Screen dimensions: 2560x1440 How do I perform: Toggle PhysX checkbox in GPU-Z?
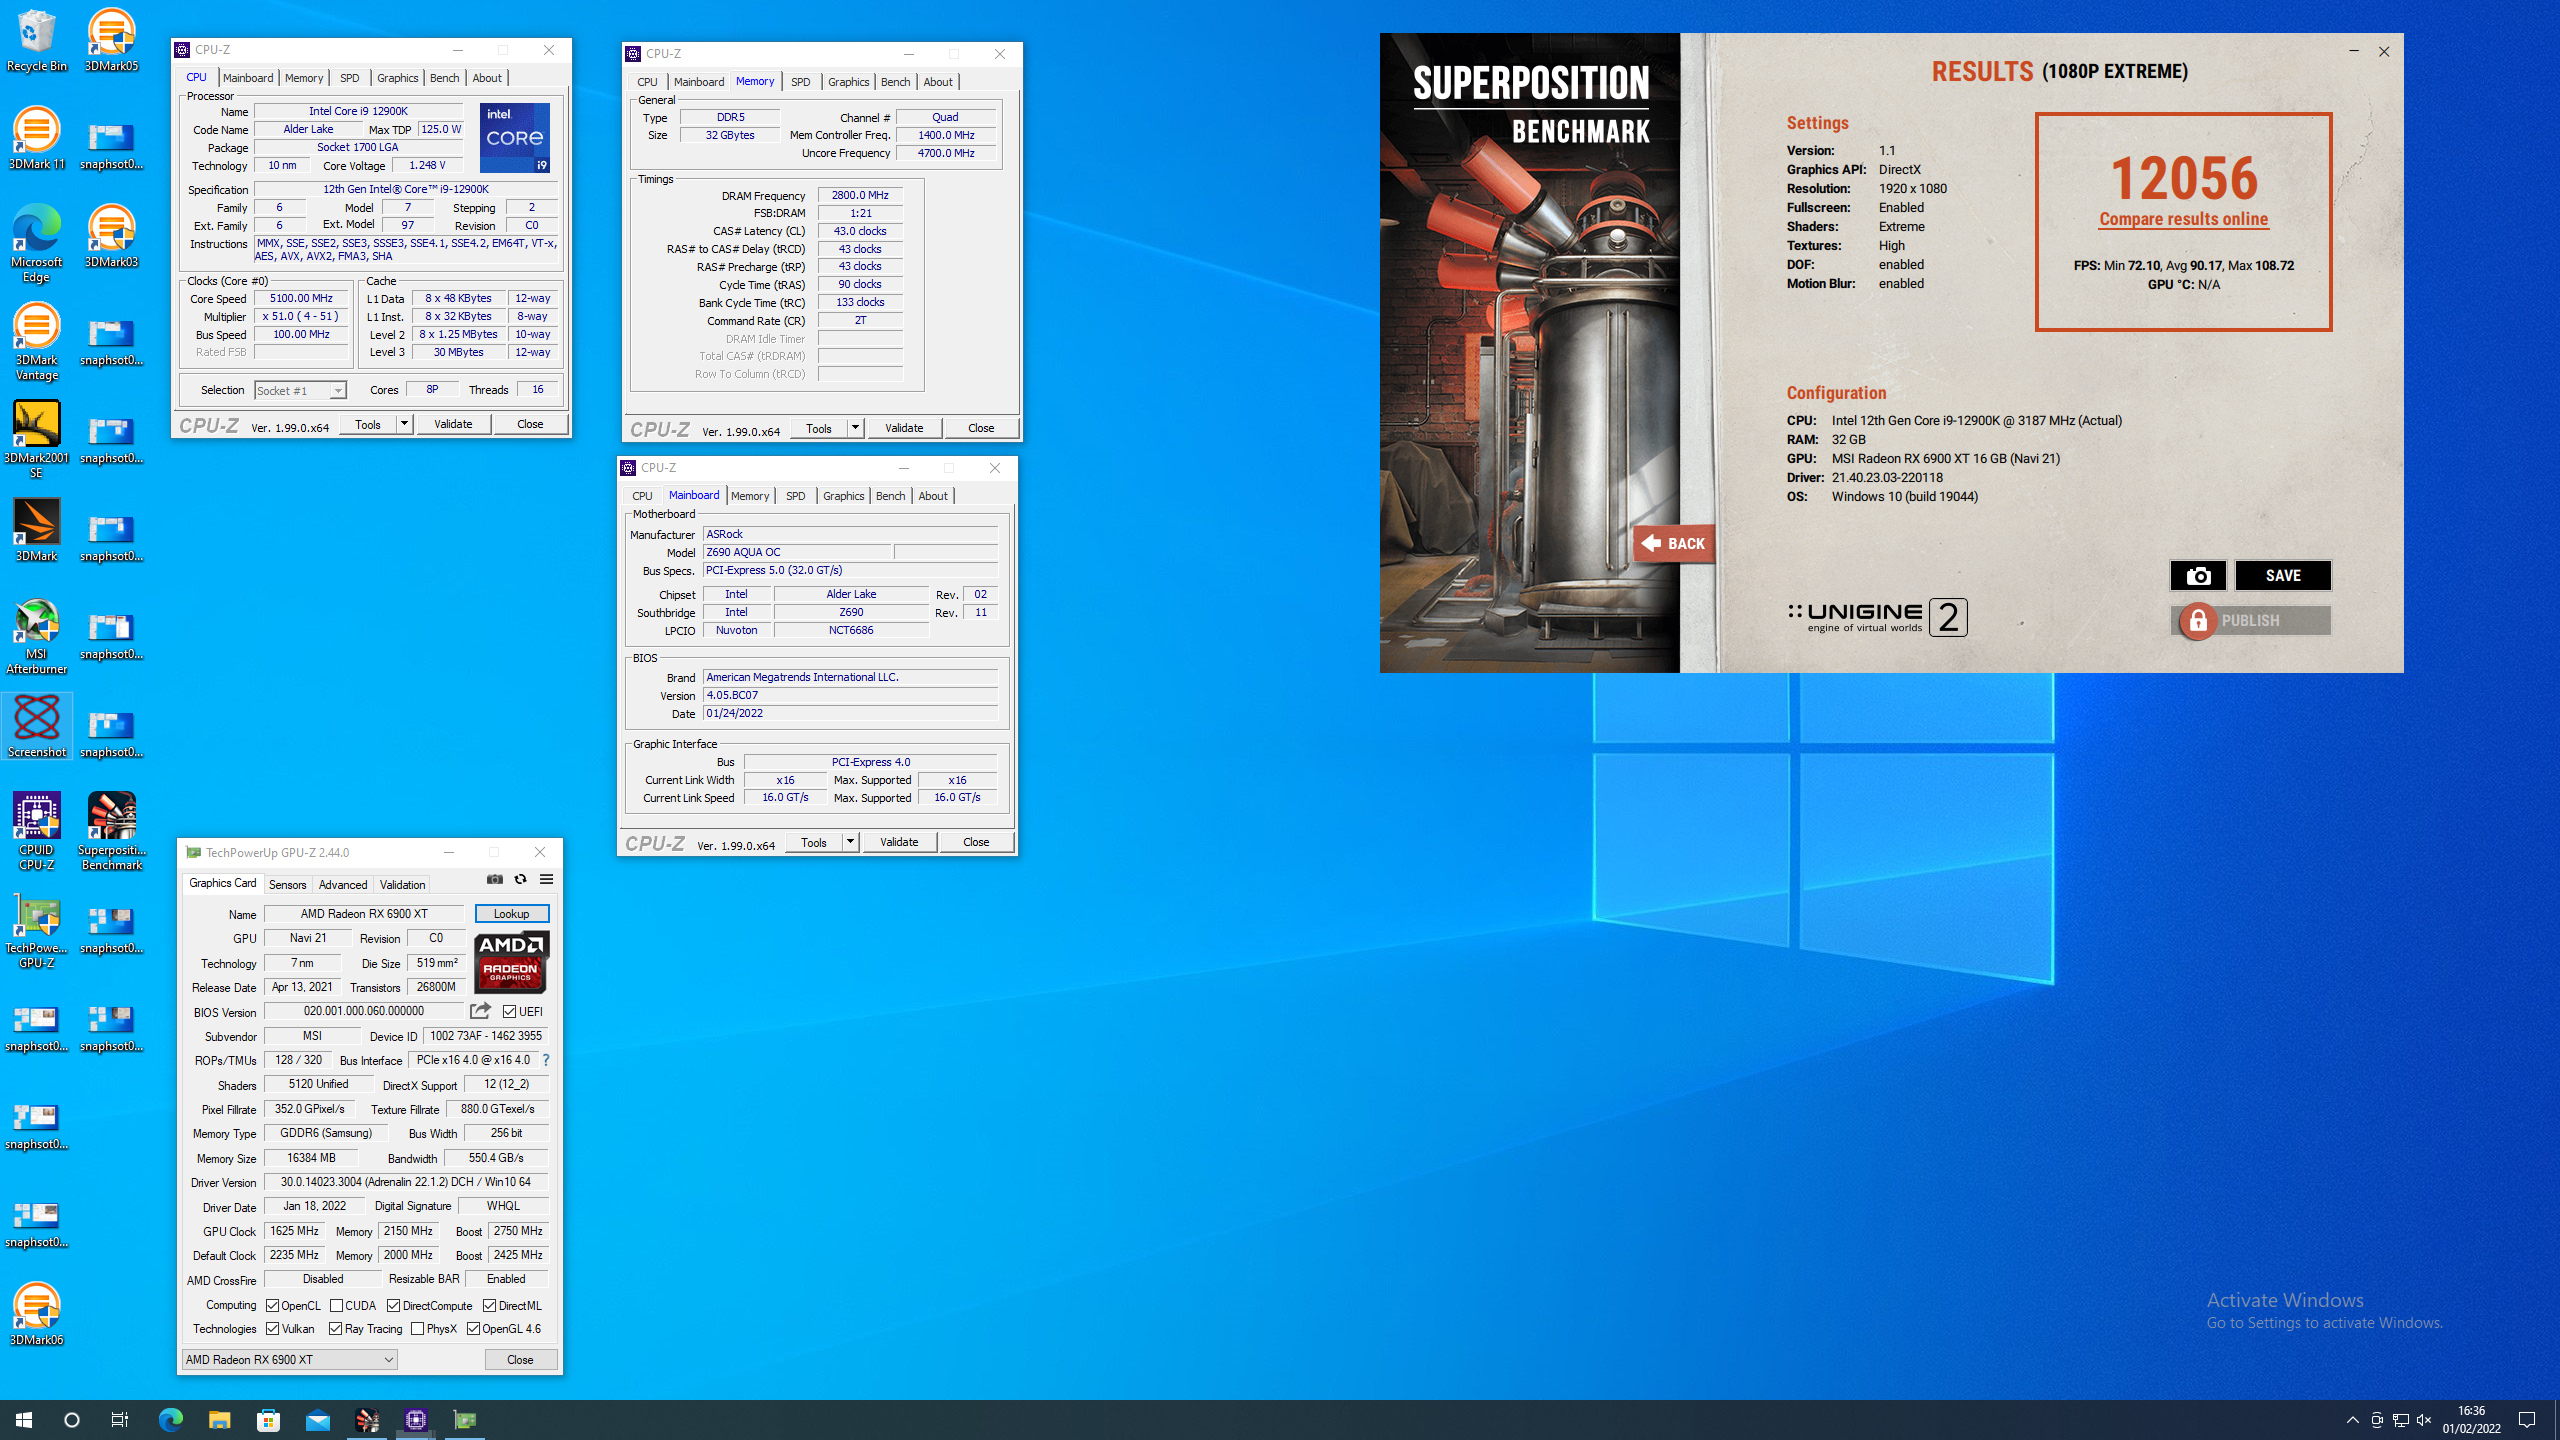point(417,1328)
